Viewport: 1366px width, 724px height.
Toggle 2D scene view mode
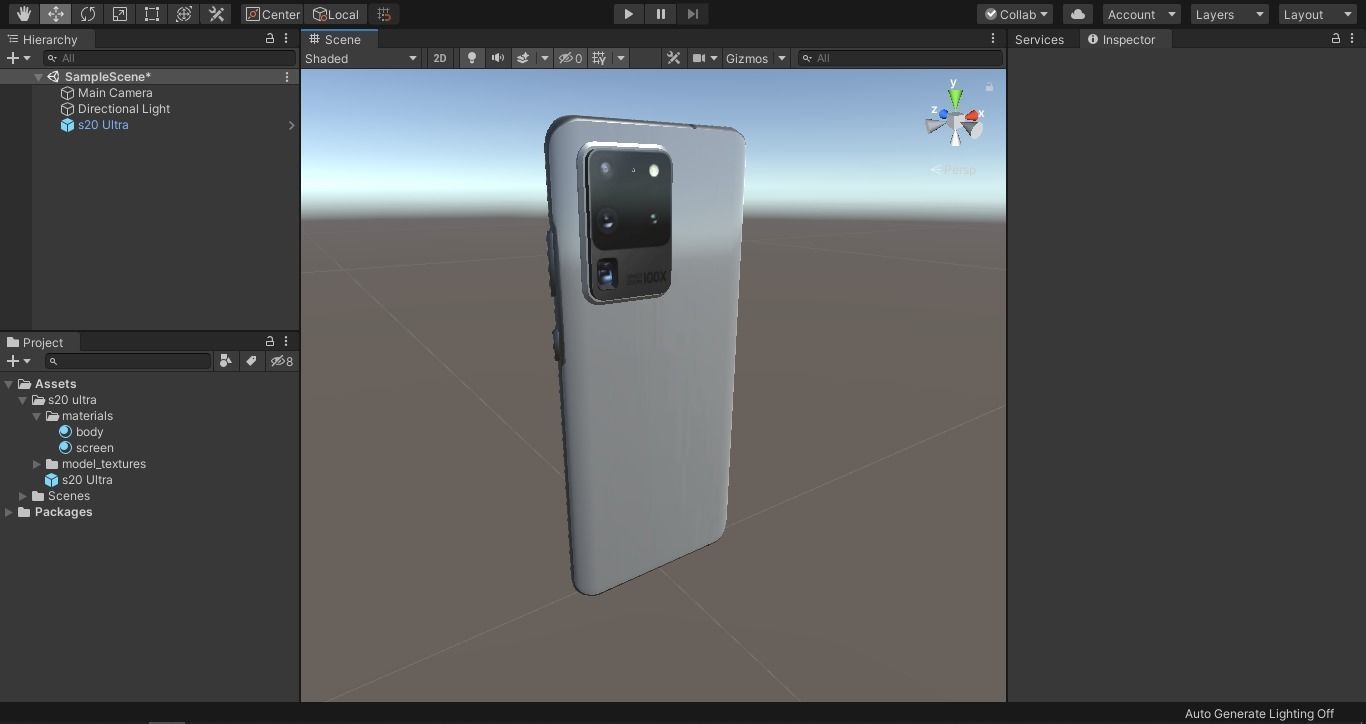point(439,58)
